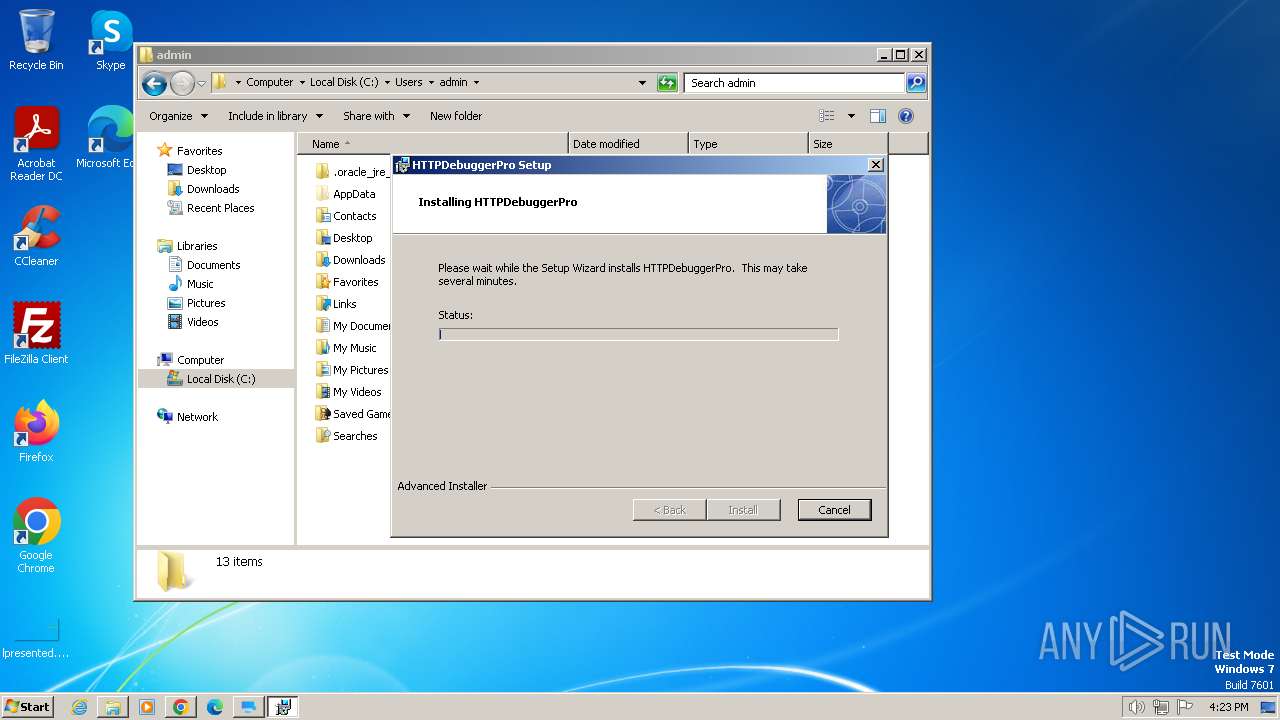Open the Share with dropdown

pyautogui.click(x=376, y=116)
